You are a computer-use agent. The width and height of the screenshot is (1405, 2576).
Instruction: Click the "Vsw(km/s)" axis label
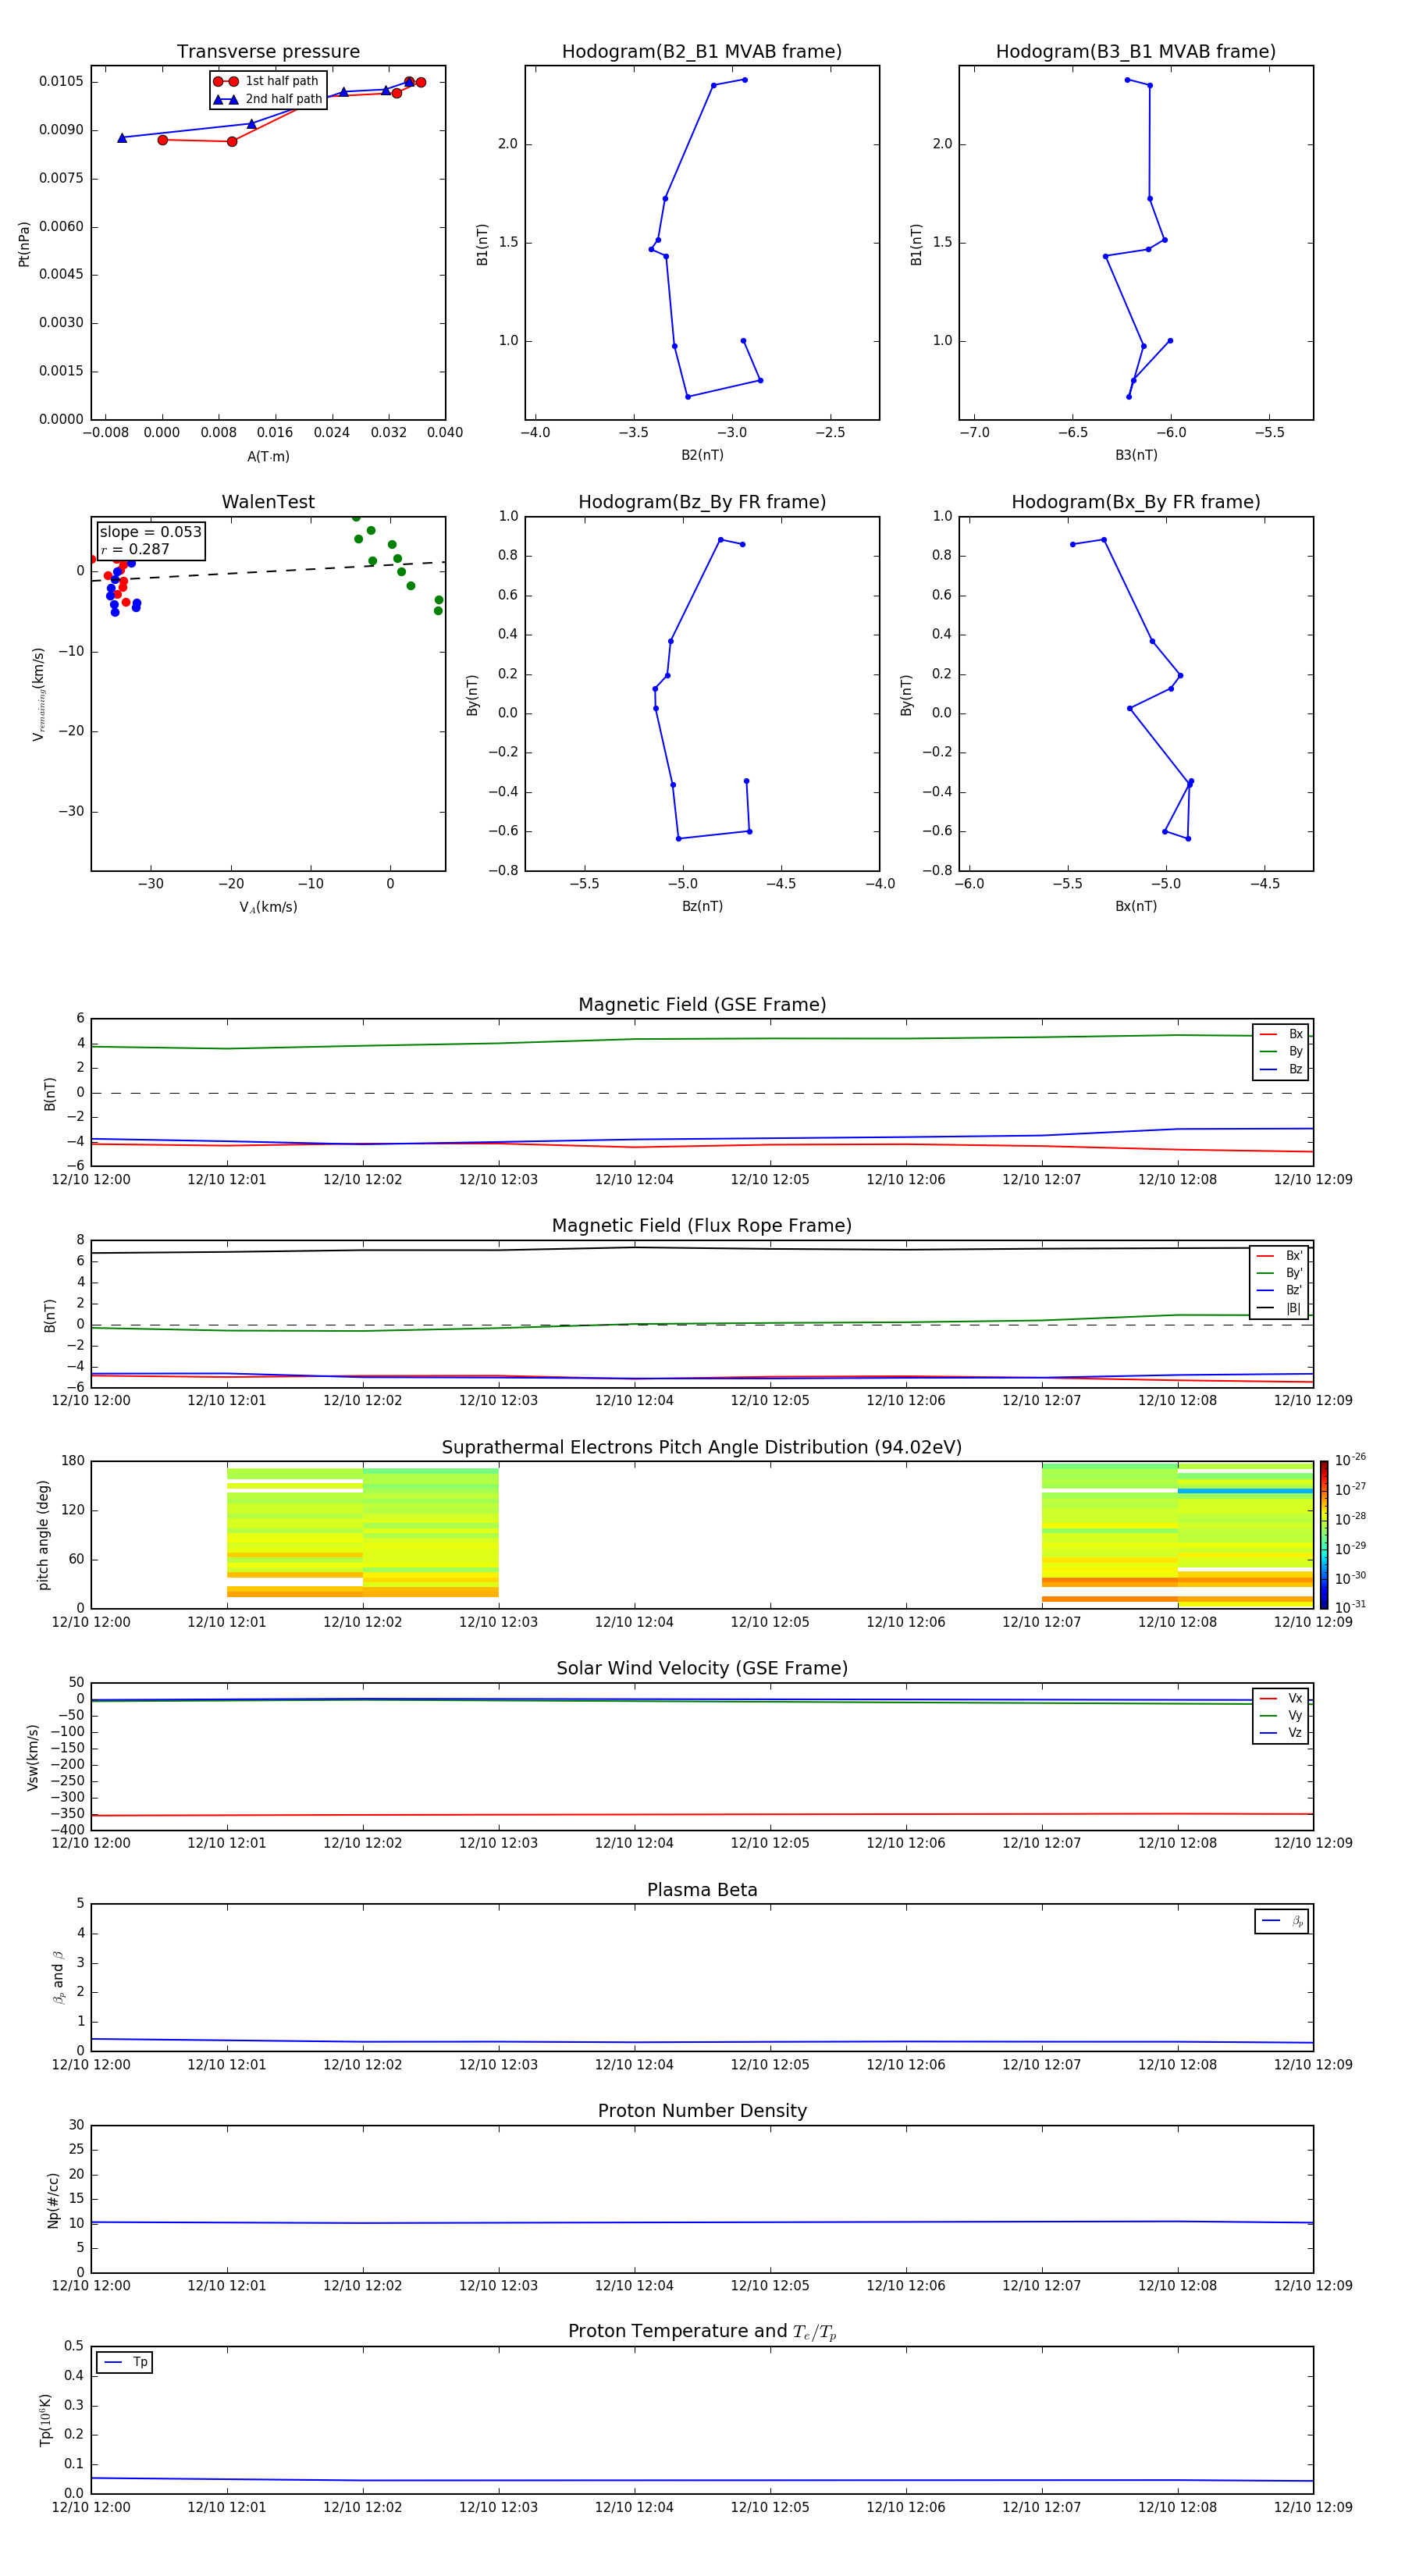click(x=33, y=1757)
